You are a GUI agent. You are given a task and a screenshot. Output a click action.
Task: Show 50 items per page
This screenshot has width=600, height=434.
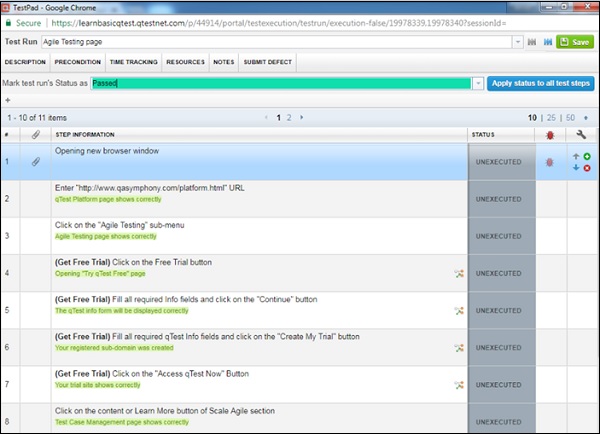[570, 118]
